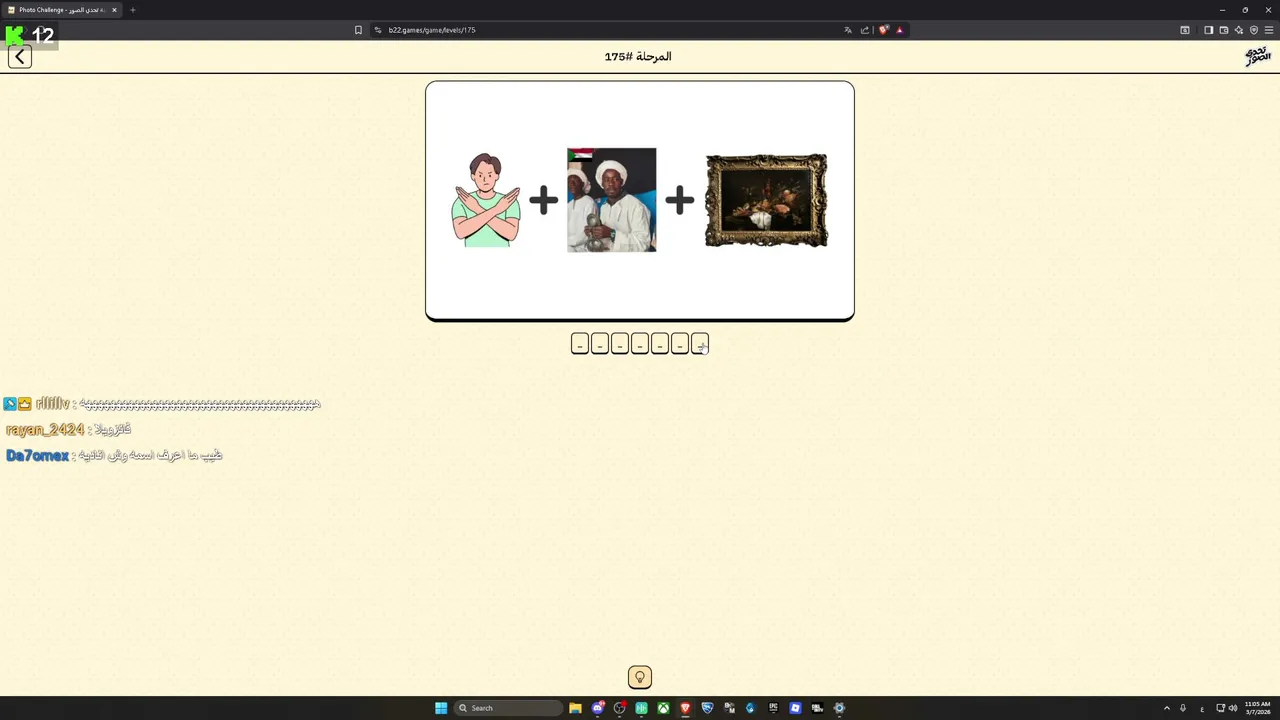Screen dimensions: 1280x720
Task: Select the Photo Challenge browser tab
Action: click(x=62, y=10)
